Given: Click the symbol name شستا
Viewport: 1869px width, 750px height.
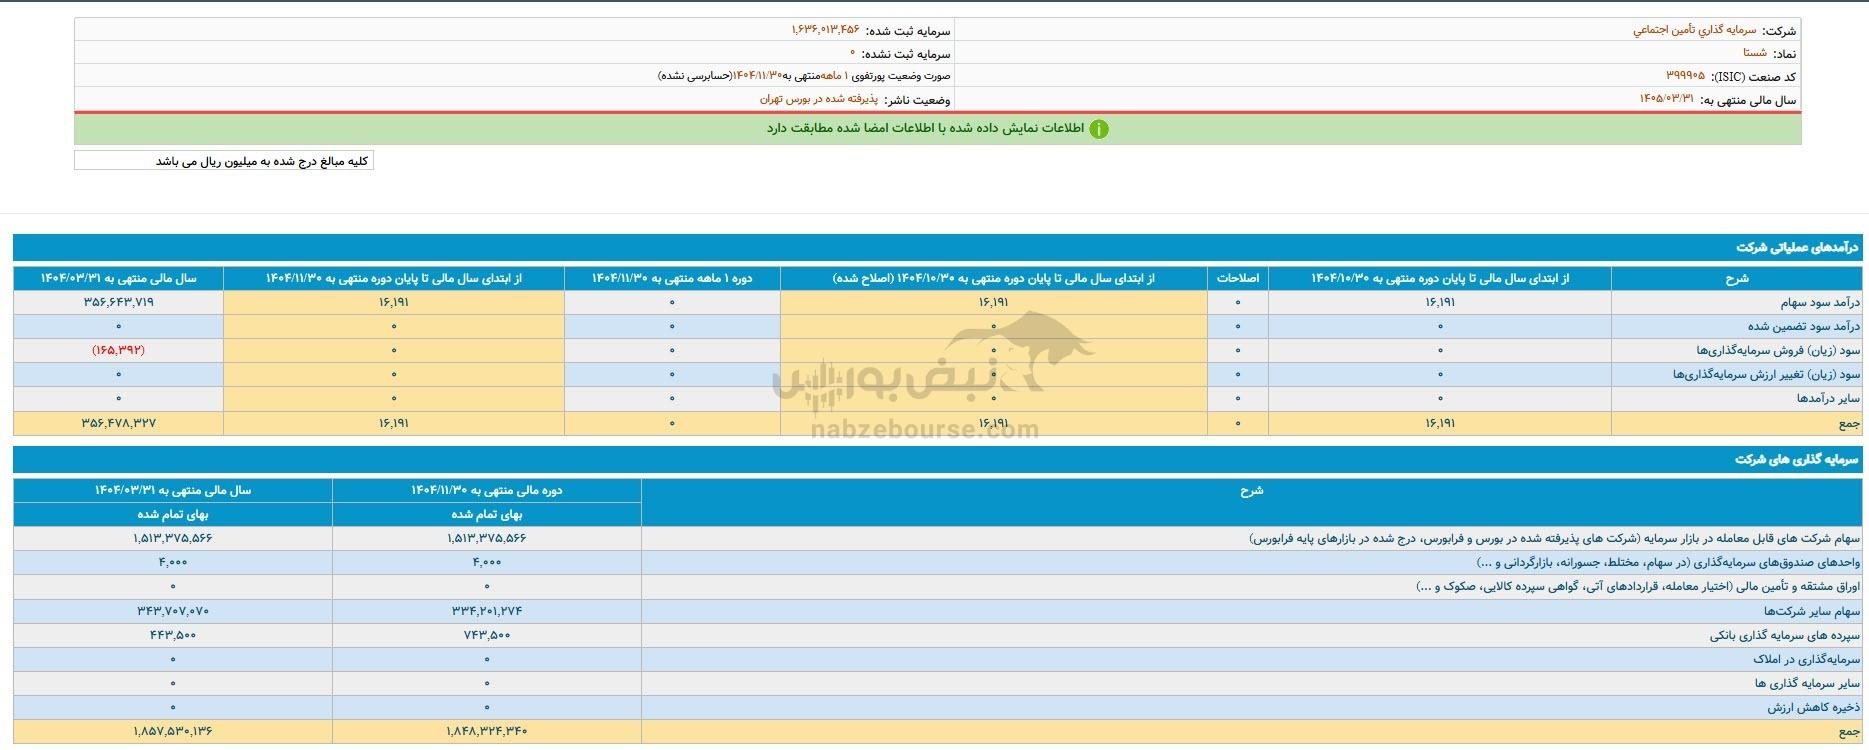Looking at the screenshot, I should [1754, 53].
